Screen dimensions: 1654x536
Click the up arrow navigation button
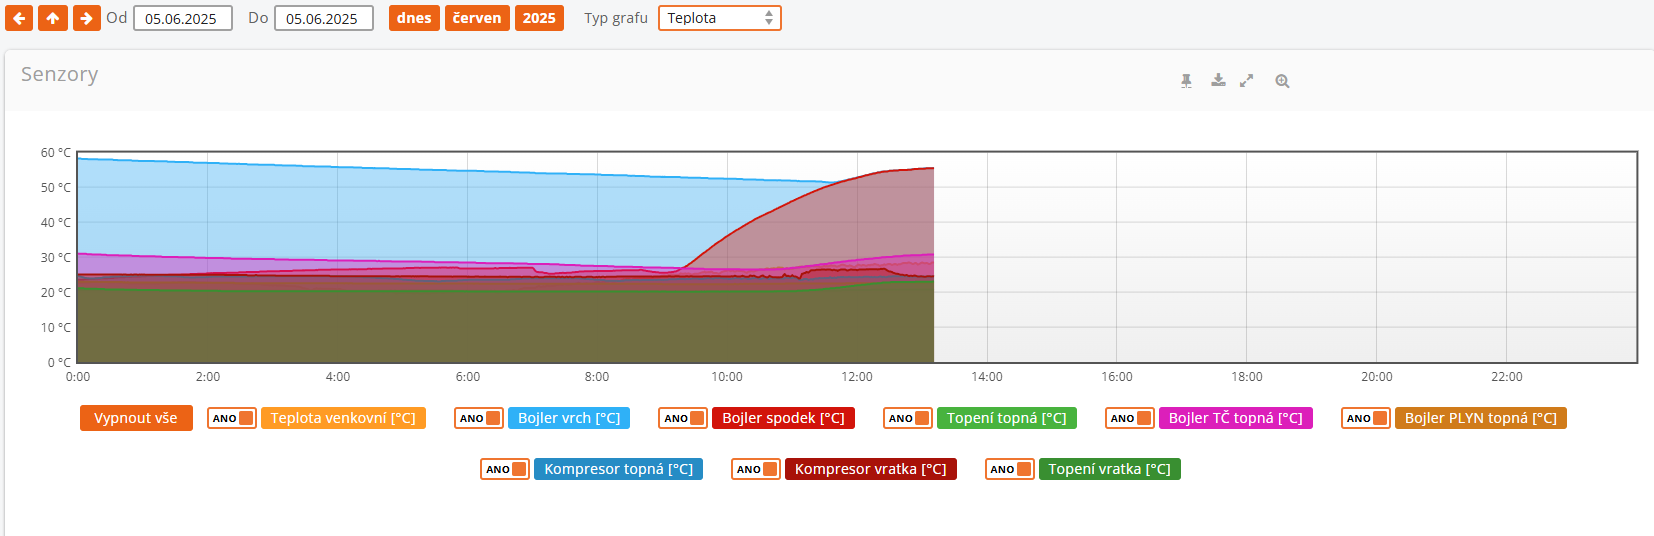click(x=53, y=18)
